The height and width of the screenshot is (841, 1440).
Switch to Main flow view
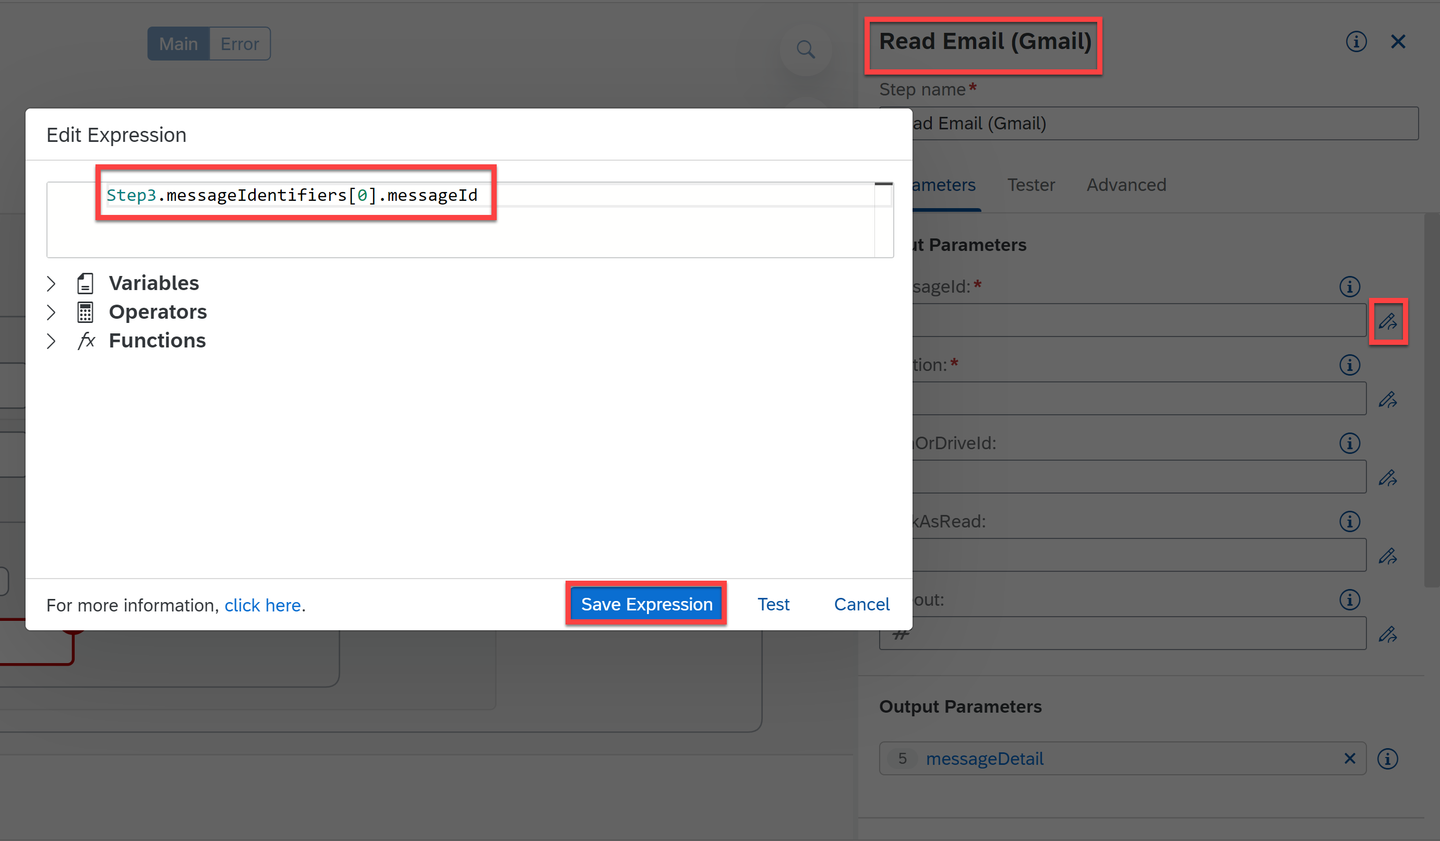coord(179,44)
